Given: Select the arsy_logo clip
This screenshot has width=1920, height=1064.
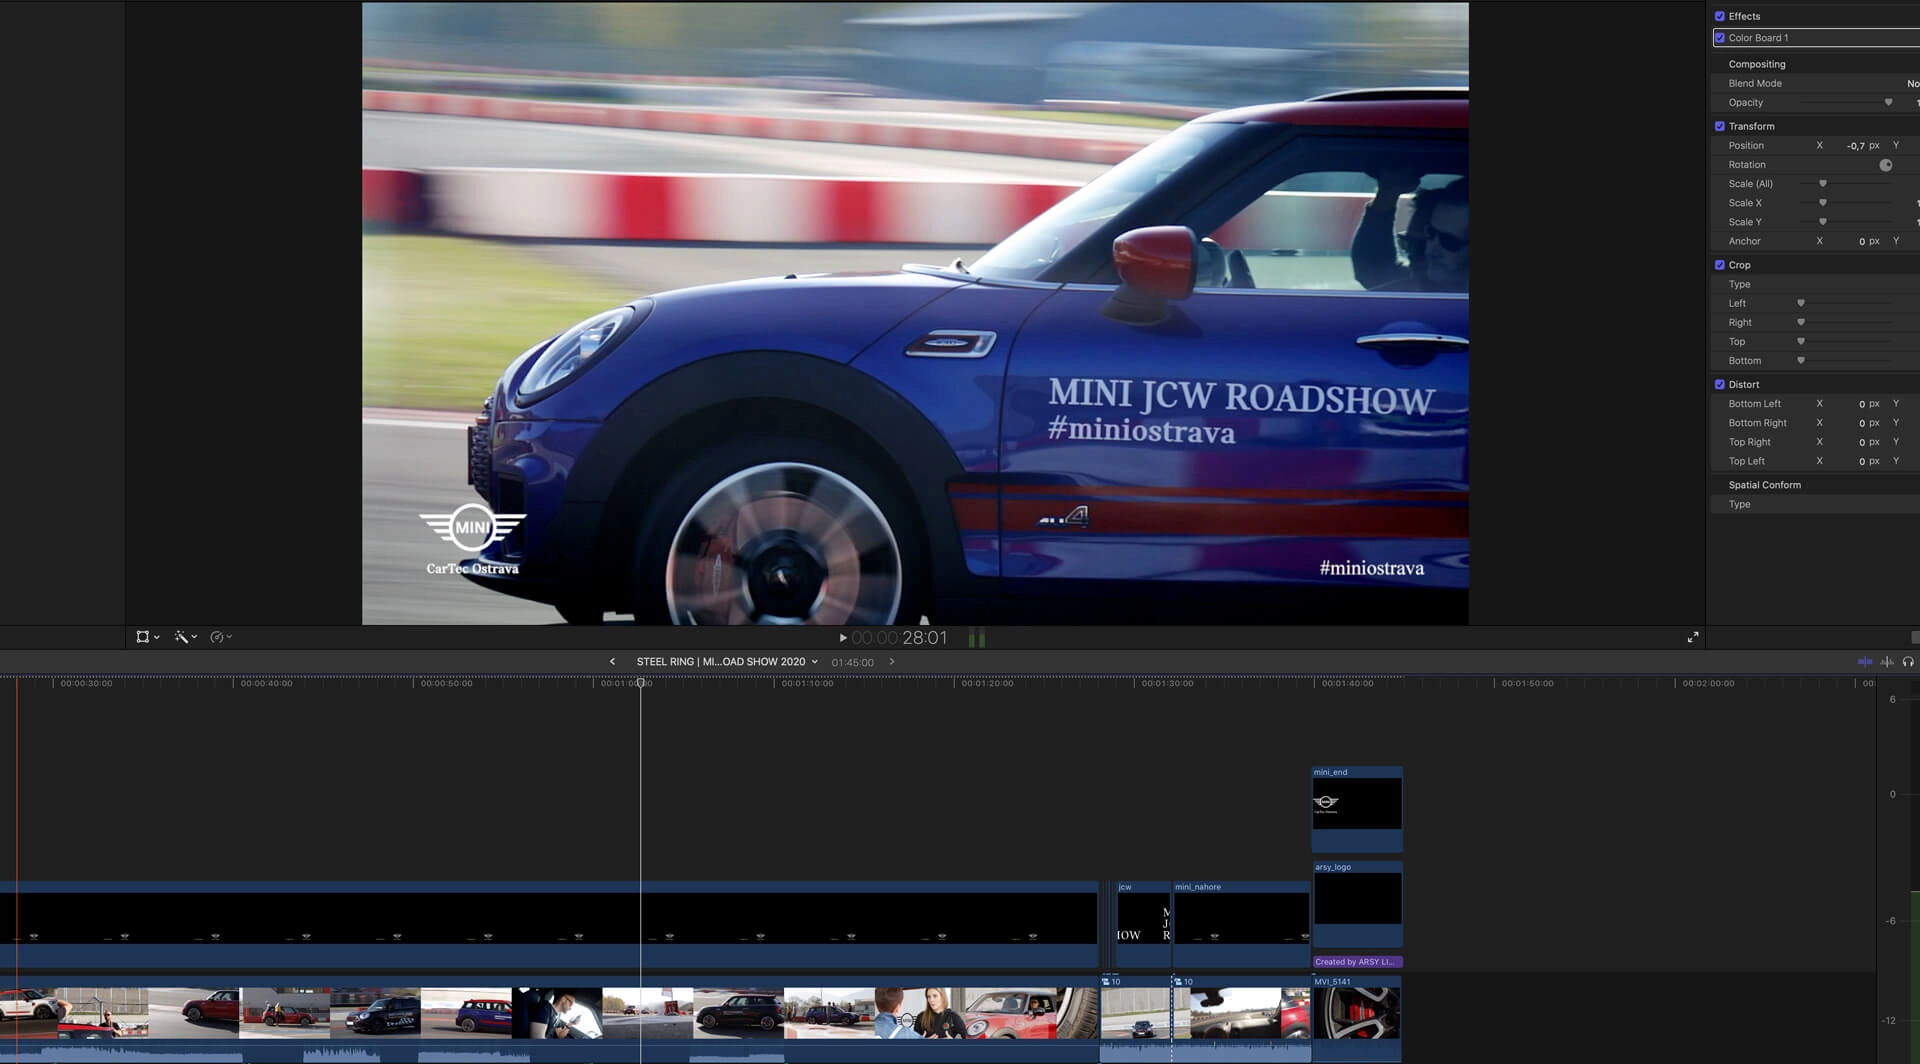Looking at the screenshot, I should point(1357,904).
